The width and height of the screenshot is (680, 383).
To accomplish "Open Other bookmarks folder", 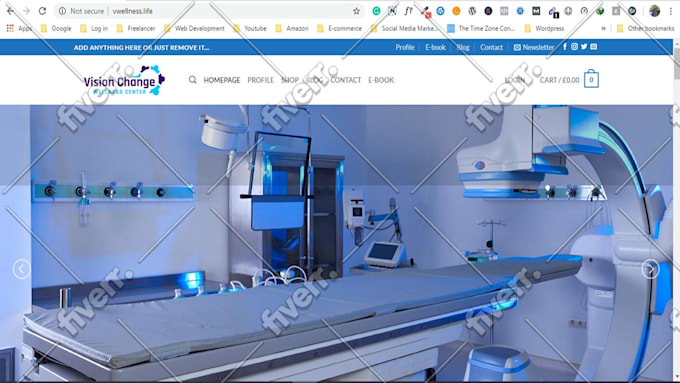I will point(645,28).
